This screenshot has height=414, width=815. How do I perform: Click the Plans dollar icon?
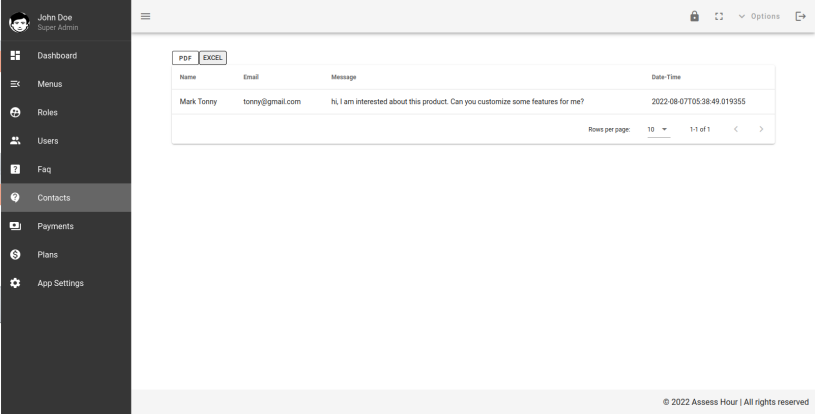(15, 254)
